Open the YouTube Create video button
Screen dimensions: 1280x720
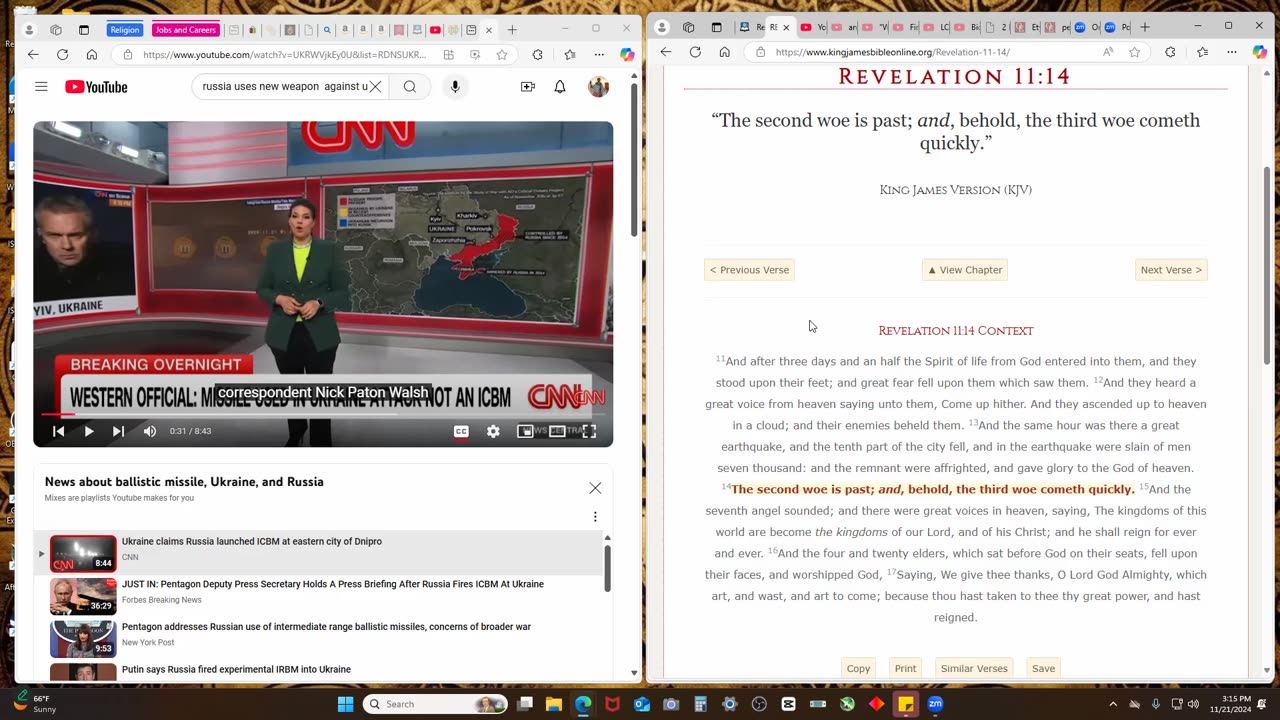[528, 87]
